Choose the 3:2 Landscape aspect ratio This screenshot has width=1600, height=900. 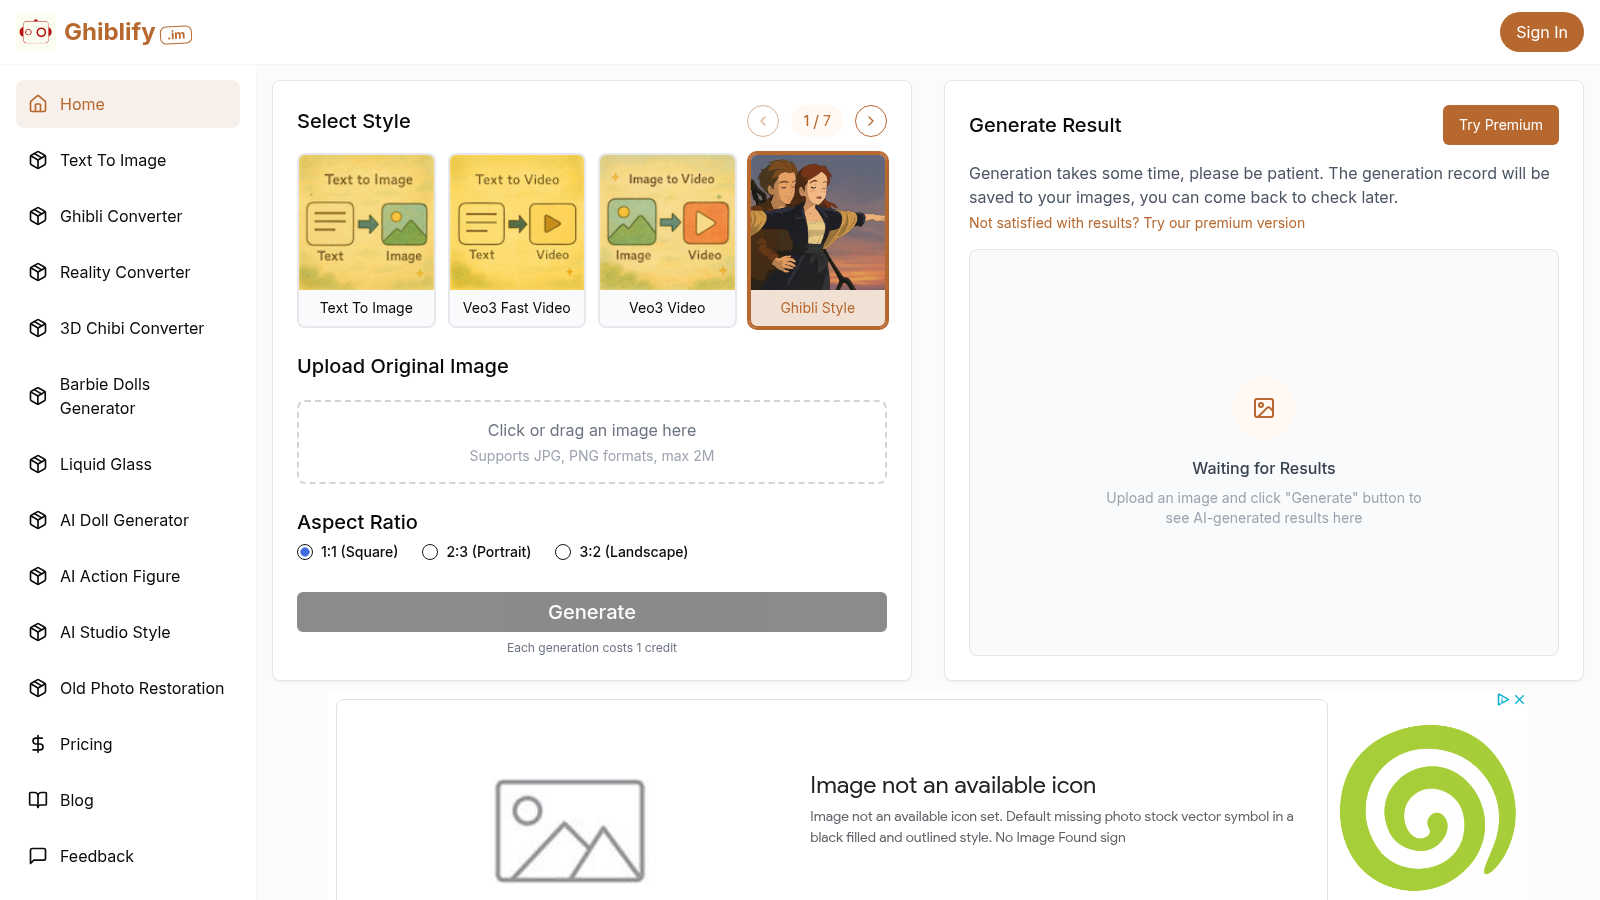pyautogui.click(x=563, y=551)
